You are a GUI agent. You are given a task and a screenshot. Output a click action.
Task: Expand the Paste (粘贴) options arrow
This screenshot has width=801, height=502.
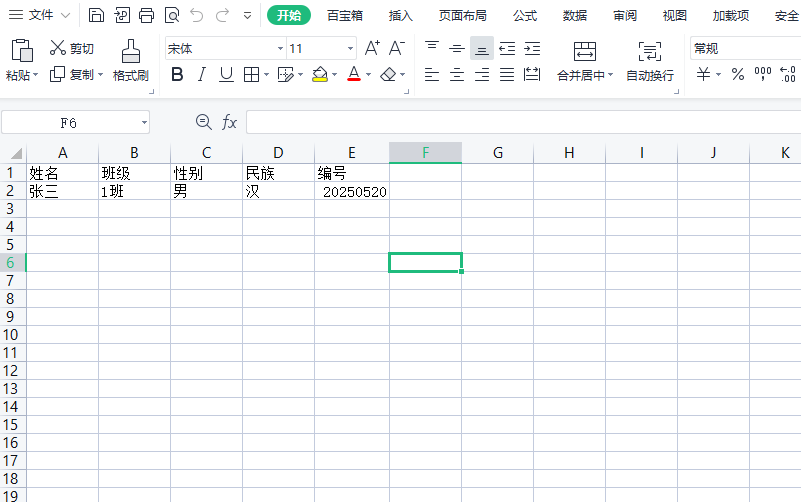36,75
